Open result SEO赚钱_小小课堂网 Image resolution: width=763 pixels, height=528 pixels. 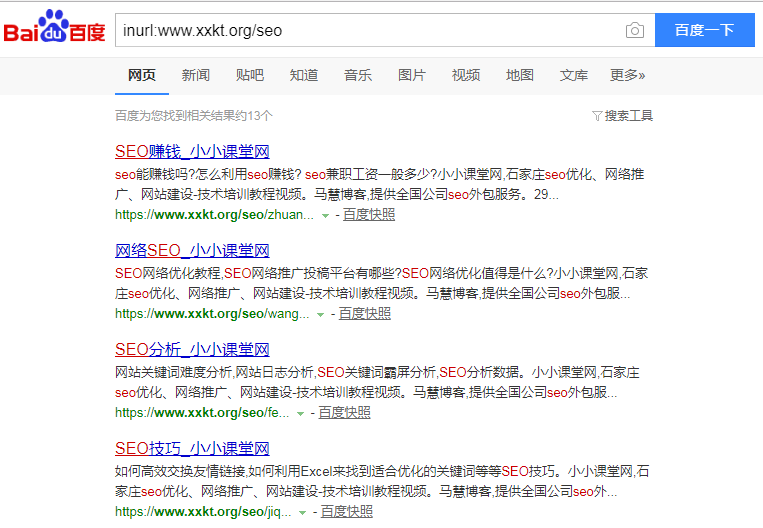[x=192, y=151]
